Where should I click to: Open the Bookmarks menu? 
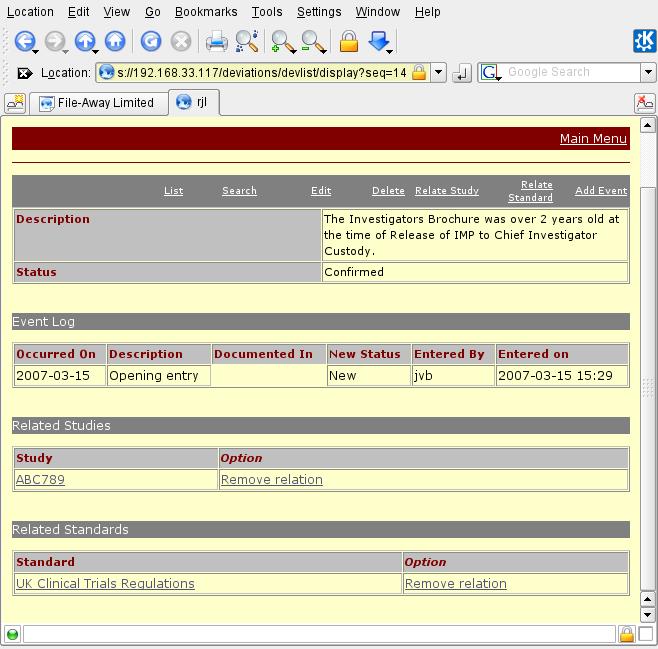(x=206, y=12)
